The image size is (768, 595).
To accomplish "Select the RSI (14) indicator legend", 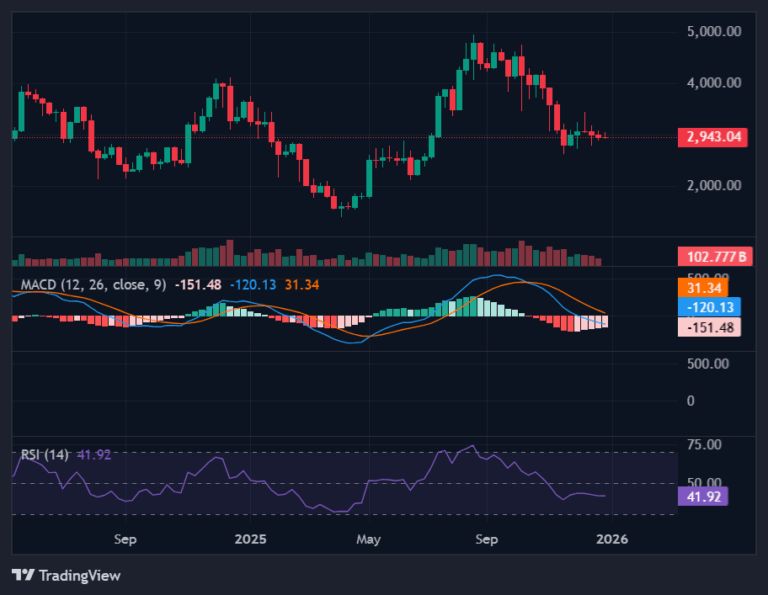I will [45, 455].
